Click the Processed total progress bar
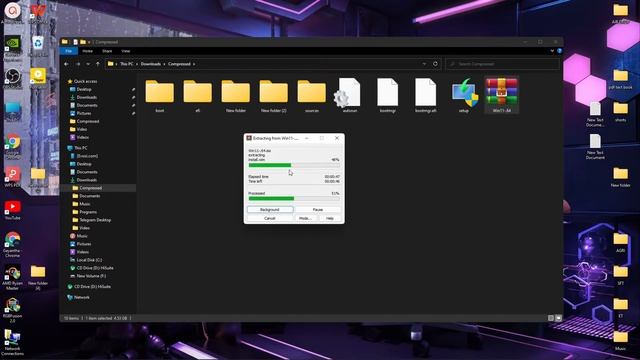The image size is (640, 360). pos(294,198)
